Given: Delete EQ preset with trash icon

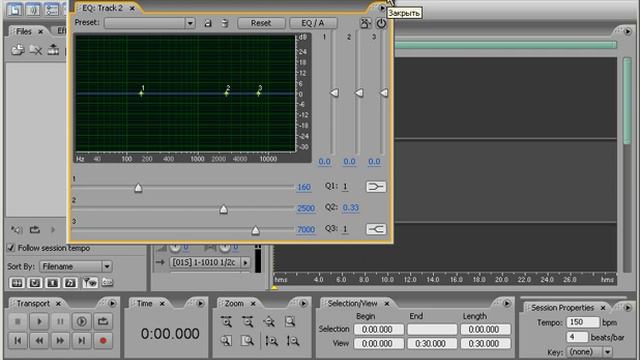Looking at the screenshot, I should (x=225, y=23).
